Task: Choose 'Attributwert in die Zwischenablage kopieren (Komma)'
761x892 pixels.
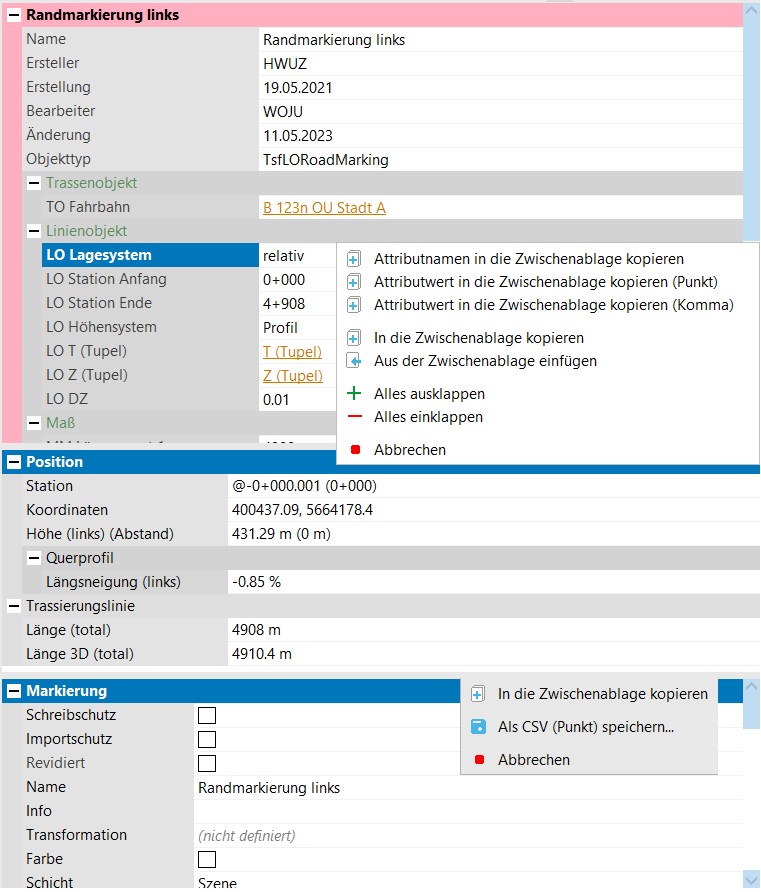Action: pyautogui.click(x=554, y=305)
